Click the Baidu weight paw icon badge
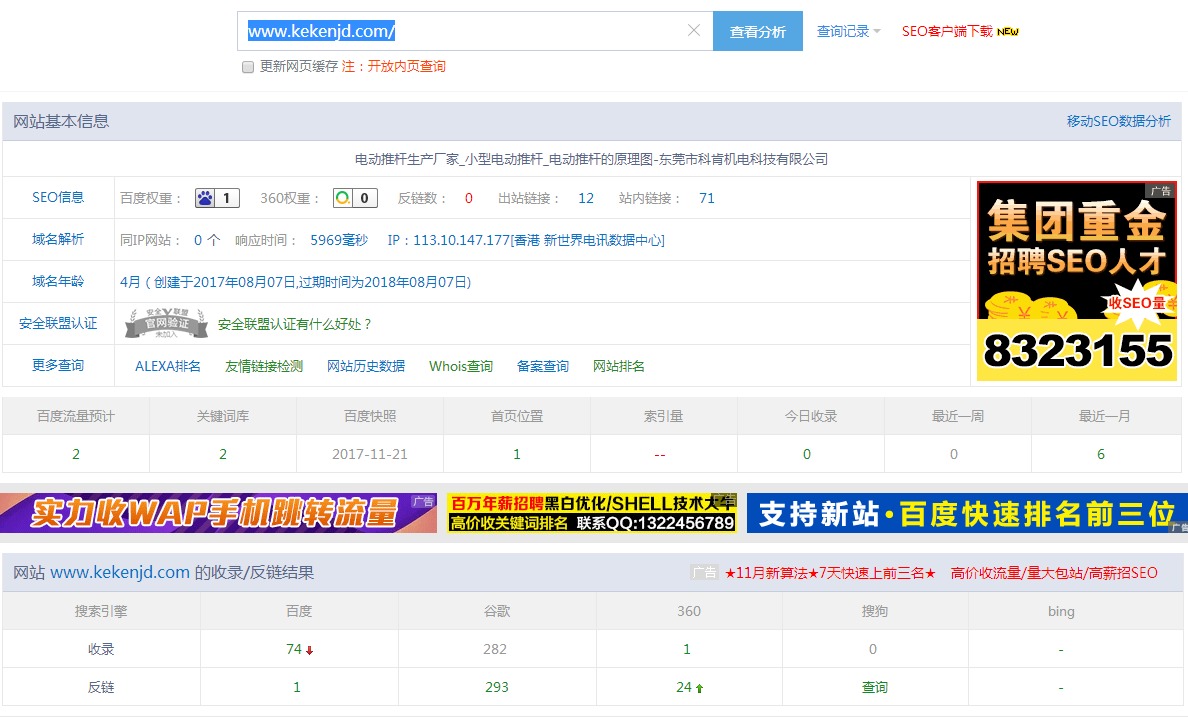The width and height of the screenshot is (1188, 717). click(217, 198)
